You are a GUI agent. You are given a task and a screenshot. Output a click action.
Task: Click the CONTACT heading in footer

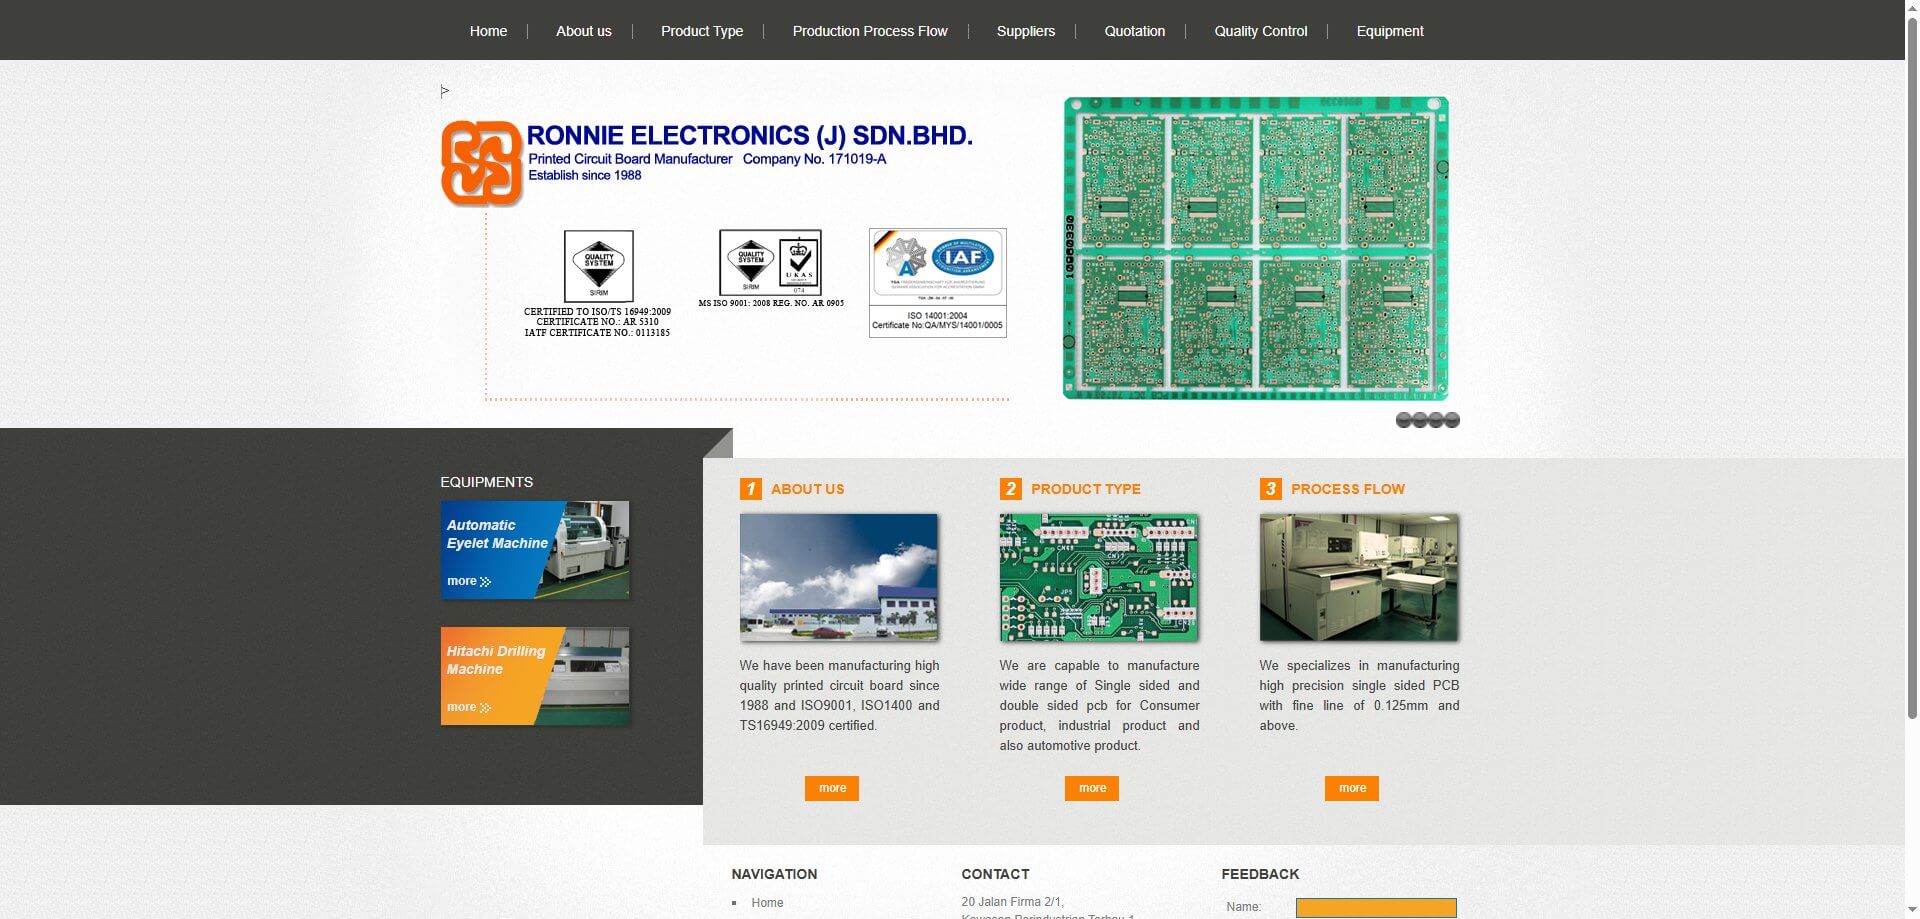(995, 874)
